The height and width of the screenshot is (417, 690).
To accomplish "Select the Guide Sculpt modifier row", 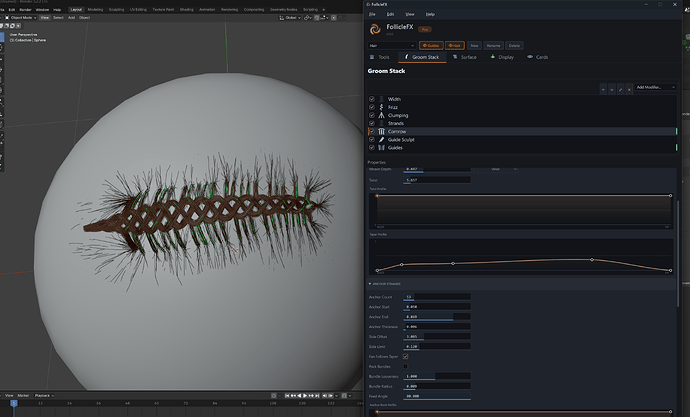I will click(522, 139).
